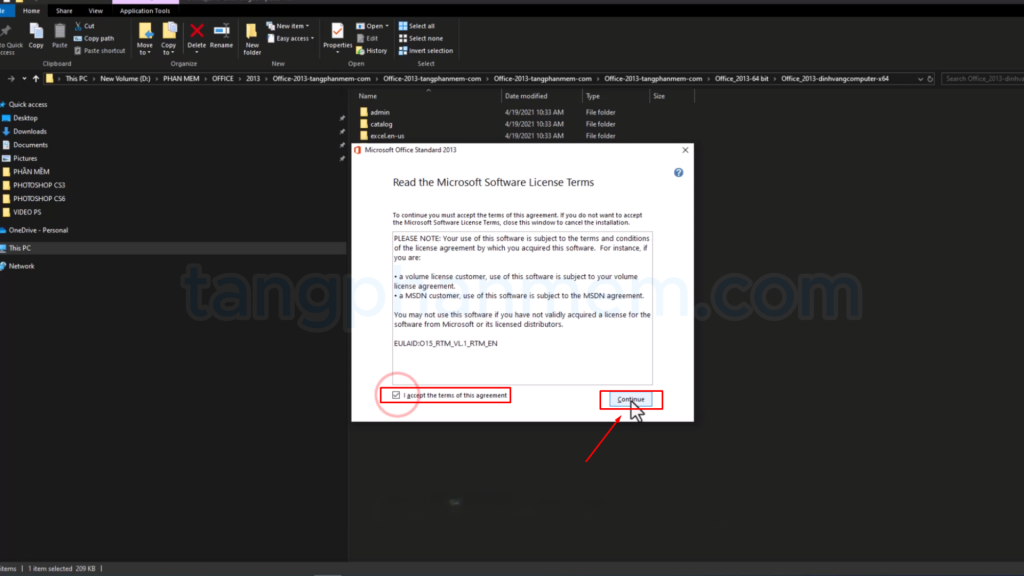Open the catalog folder

coord(381,124)
